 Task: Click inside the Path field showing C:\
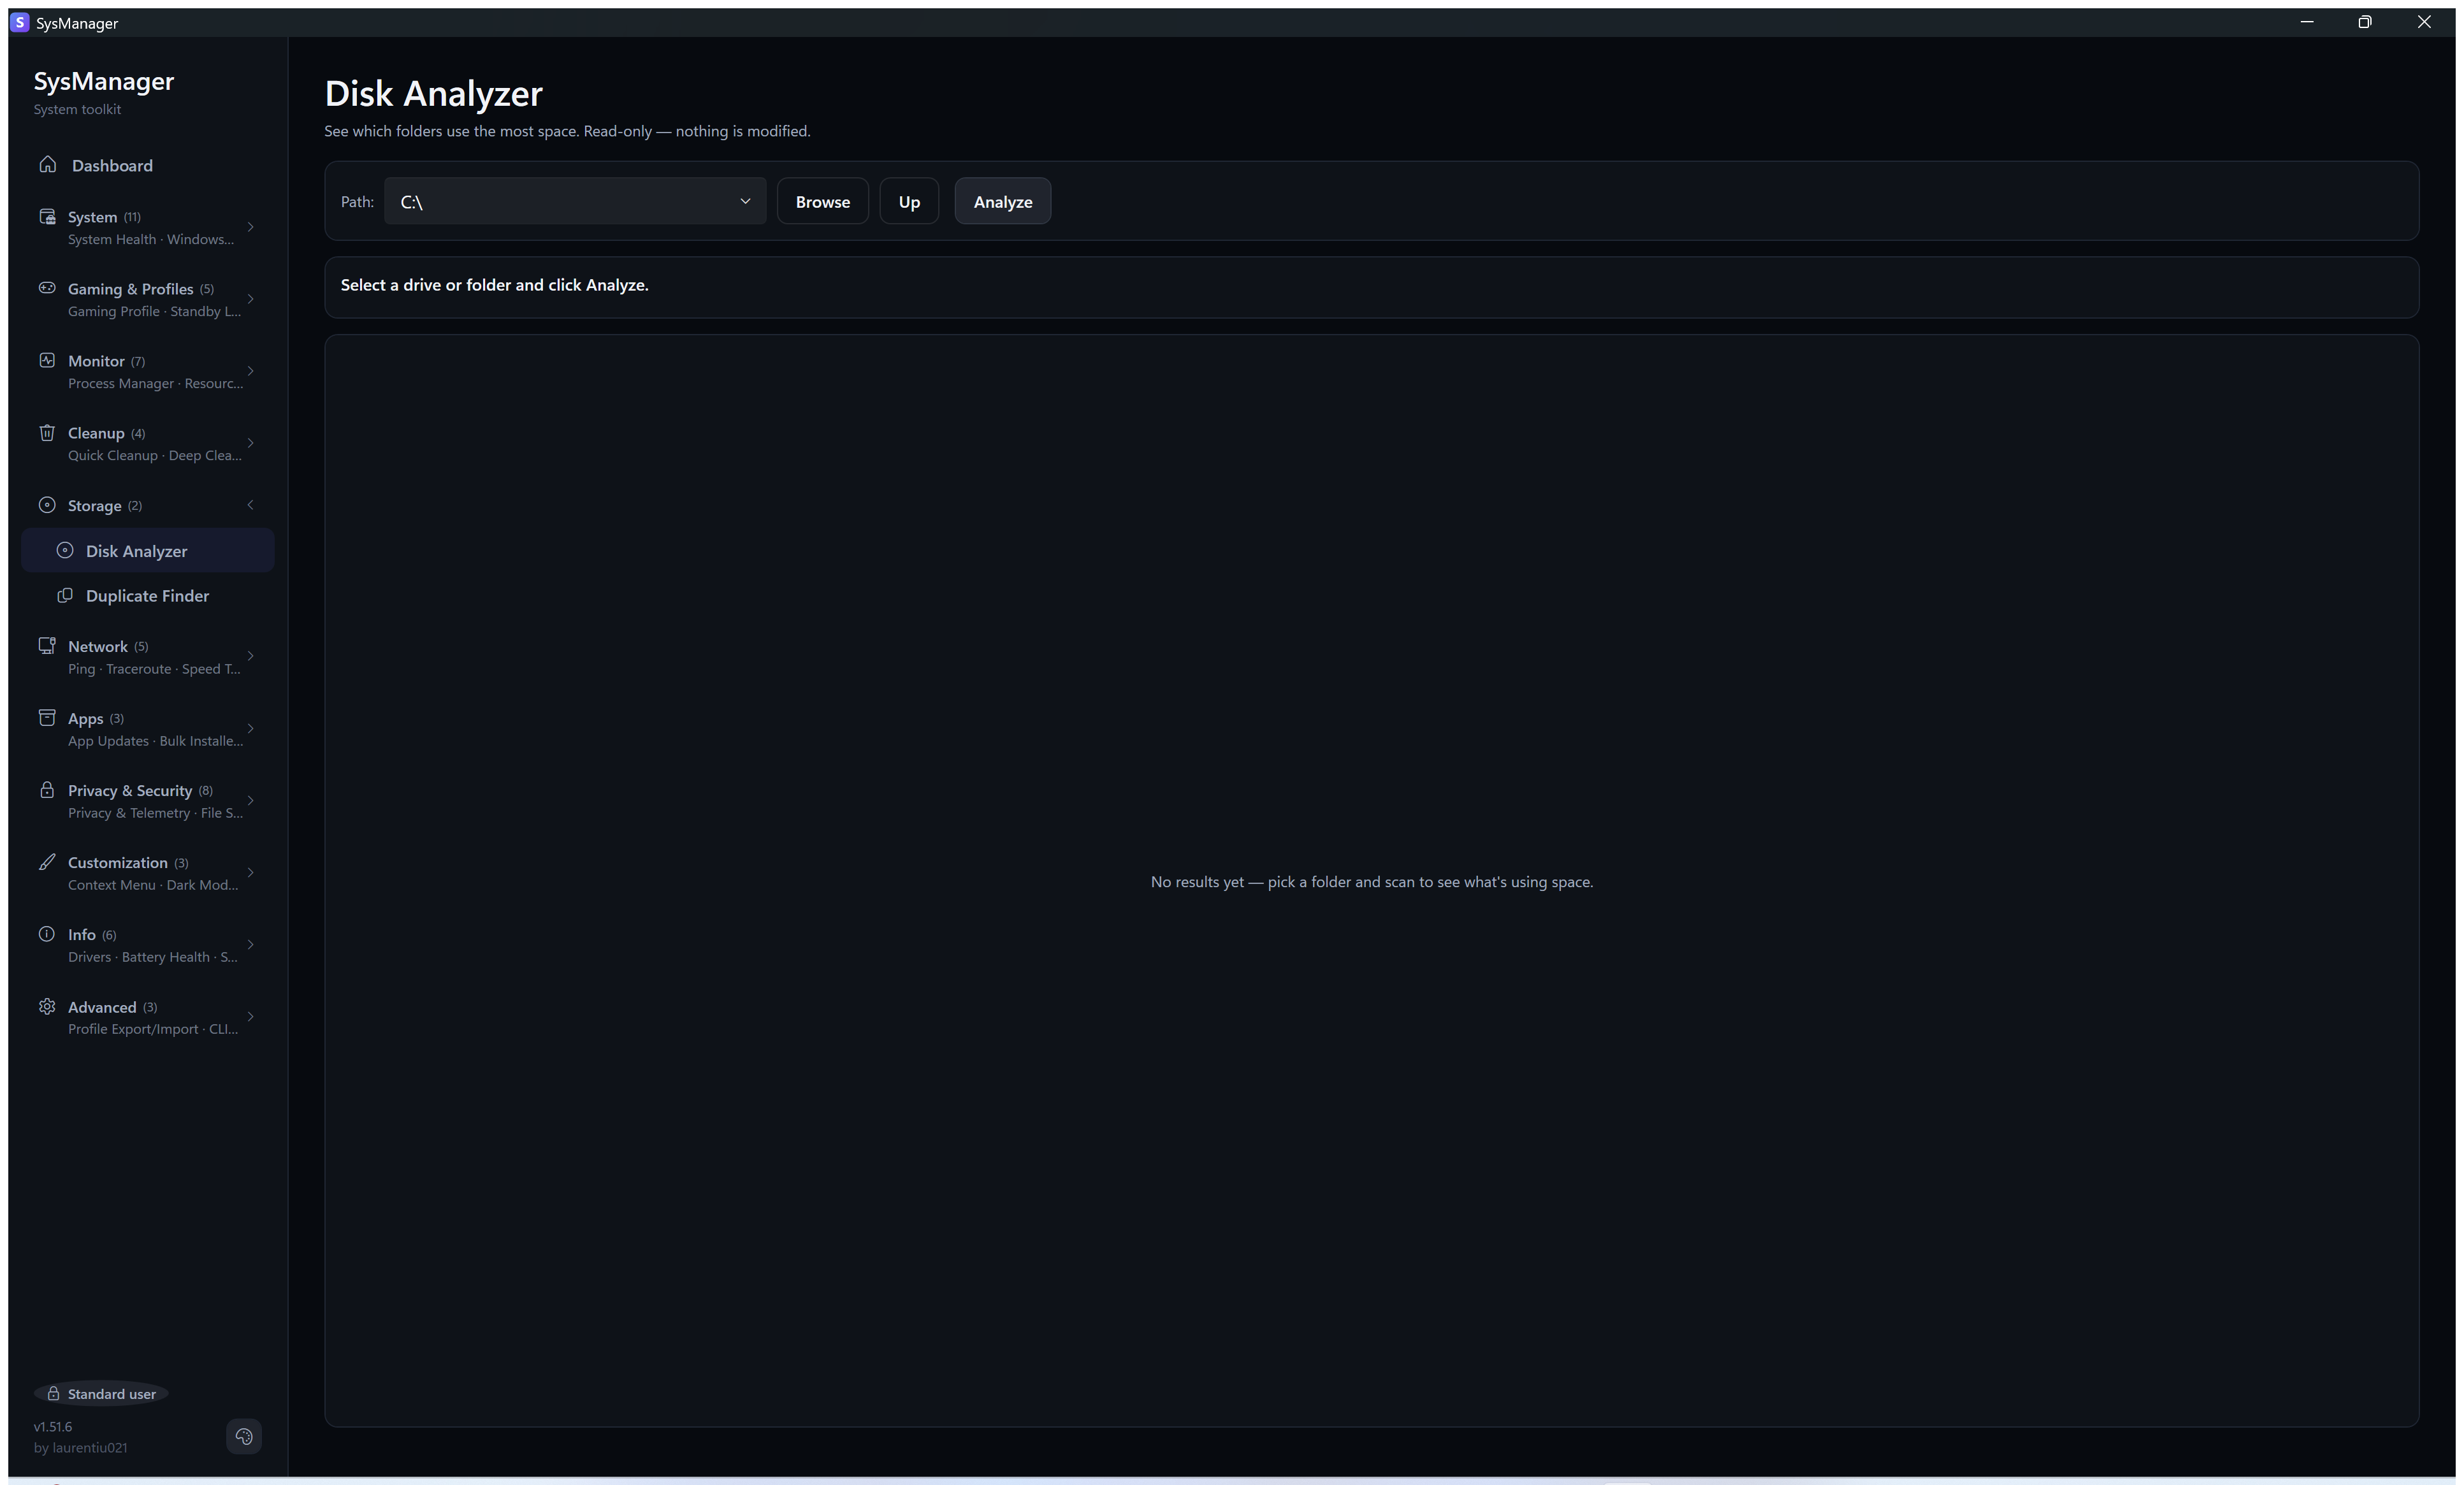coord(575,201)
